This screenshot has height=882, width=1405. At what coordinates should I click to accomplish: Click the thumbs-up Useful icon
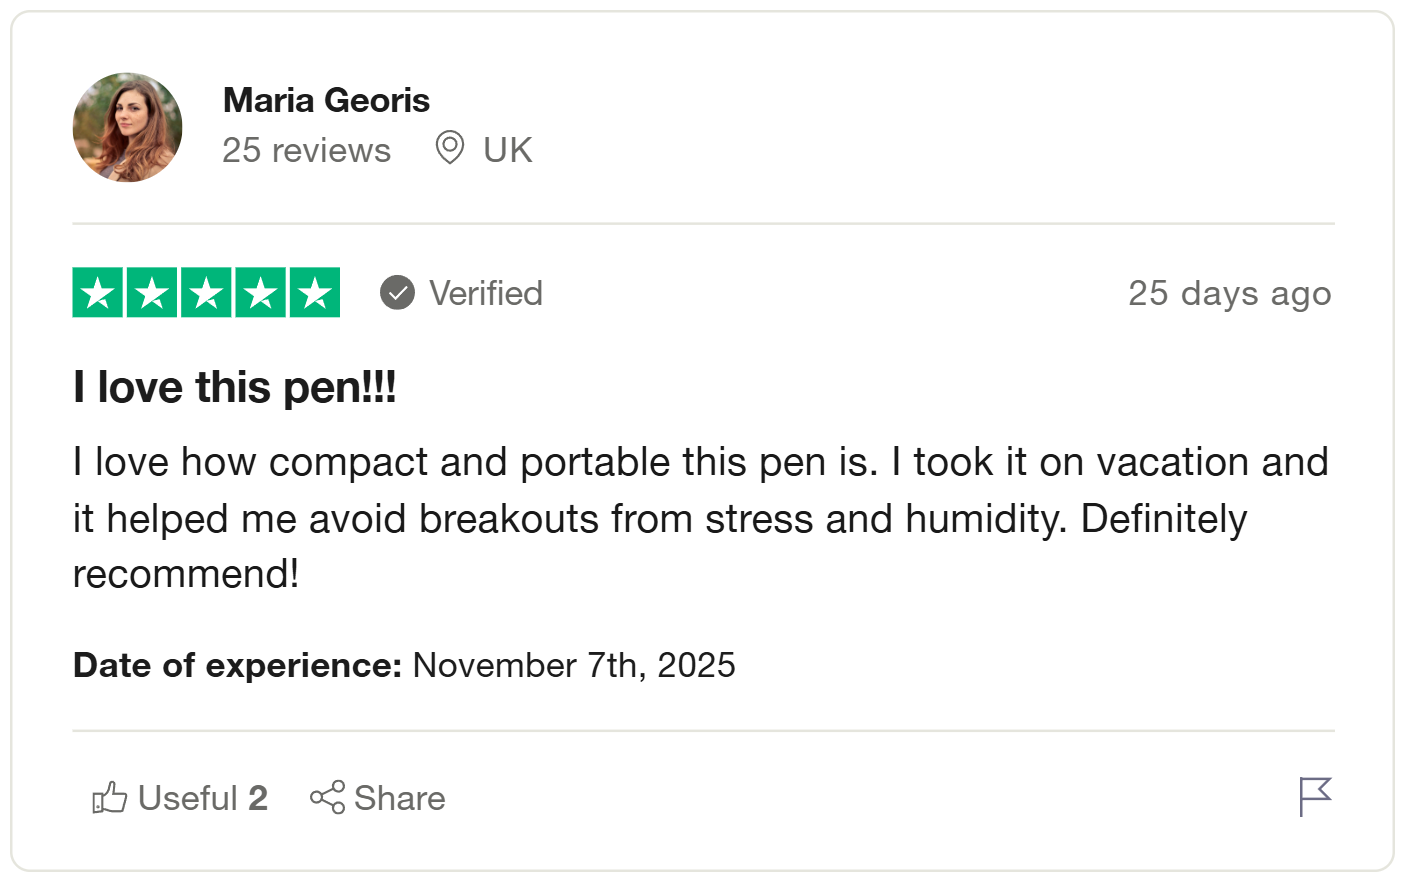109,798
